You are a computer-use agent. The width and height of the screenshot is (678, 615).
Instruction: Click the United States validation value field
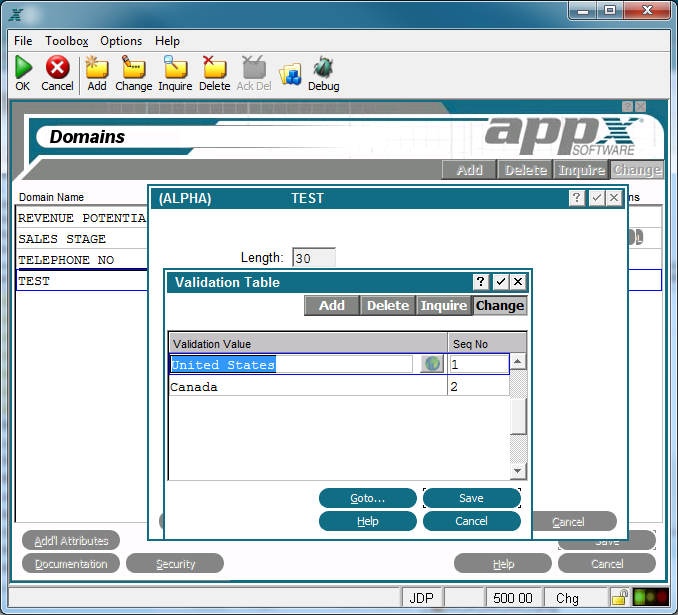pyautogui.click(x=291, y=364)
